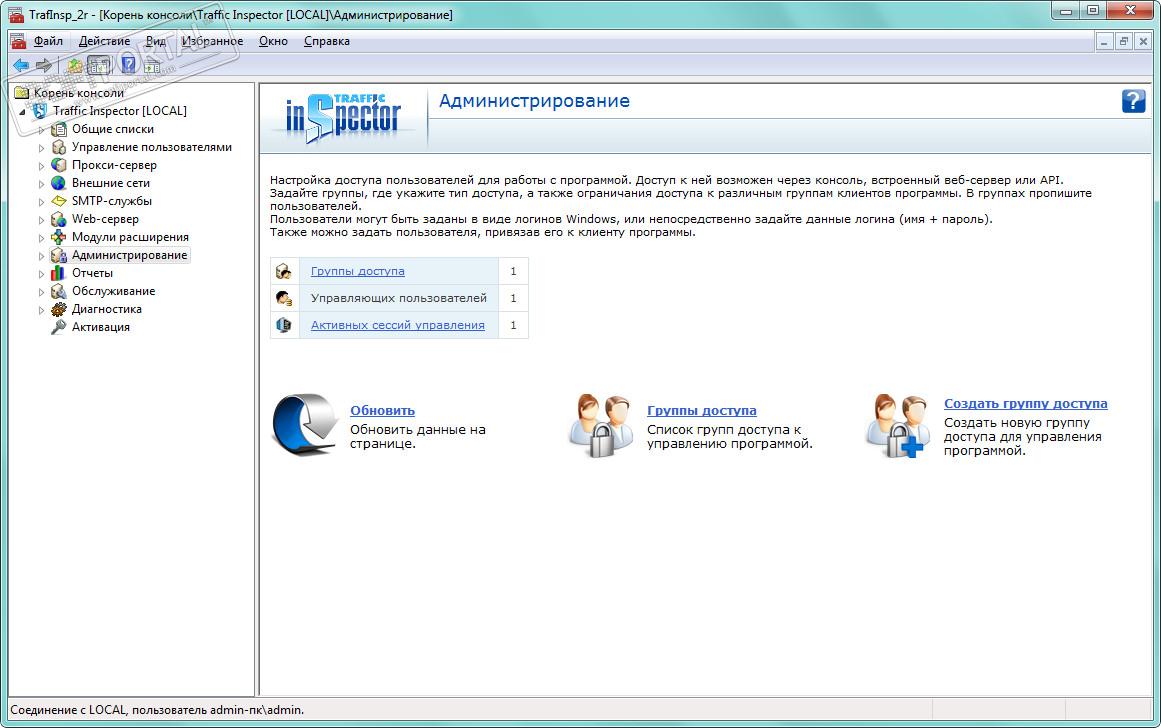
Task: Select the Внешние сети globe icon
Action: point(58,183)
